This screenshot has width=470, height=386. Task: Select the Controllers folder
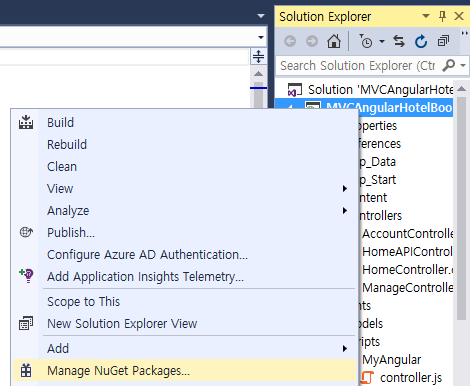point(380,216)
